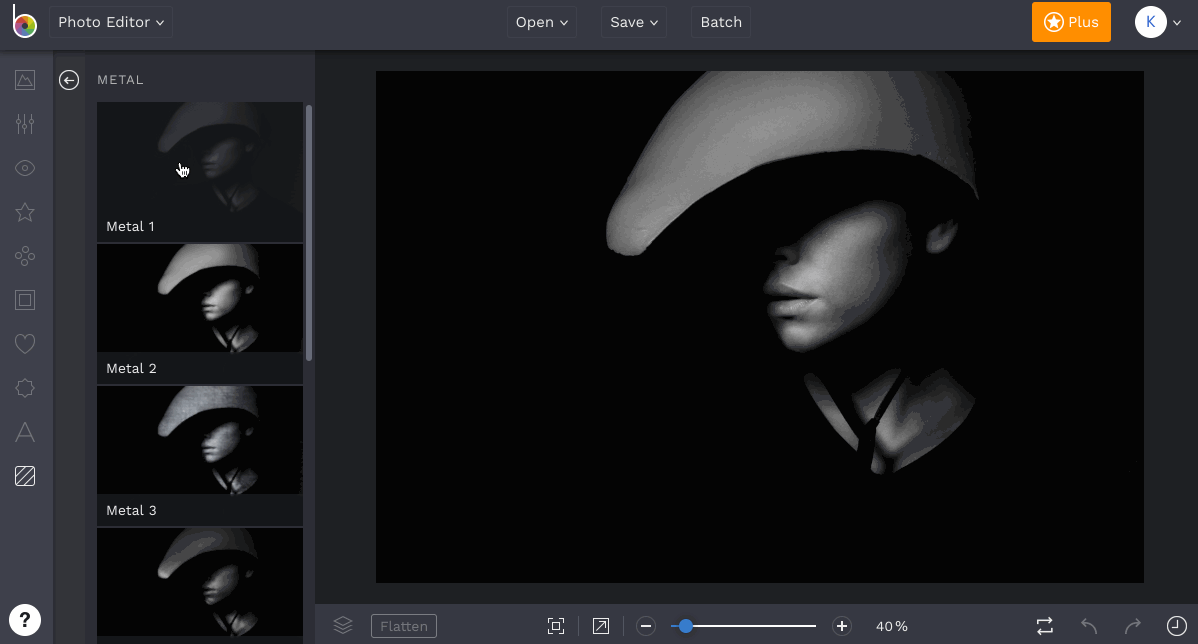Screen dimensions: 1198x644
Task: Click the 40 % zoom value
Action: coord(892,626)
